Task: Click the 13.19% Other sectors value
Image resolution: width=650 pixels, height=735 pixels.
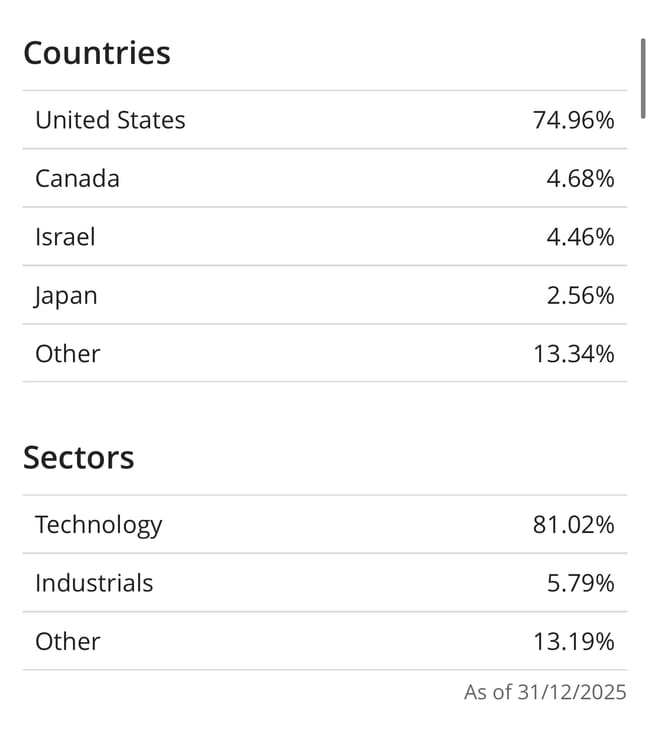Action: 573,641
